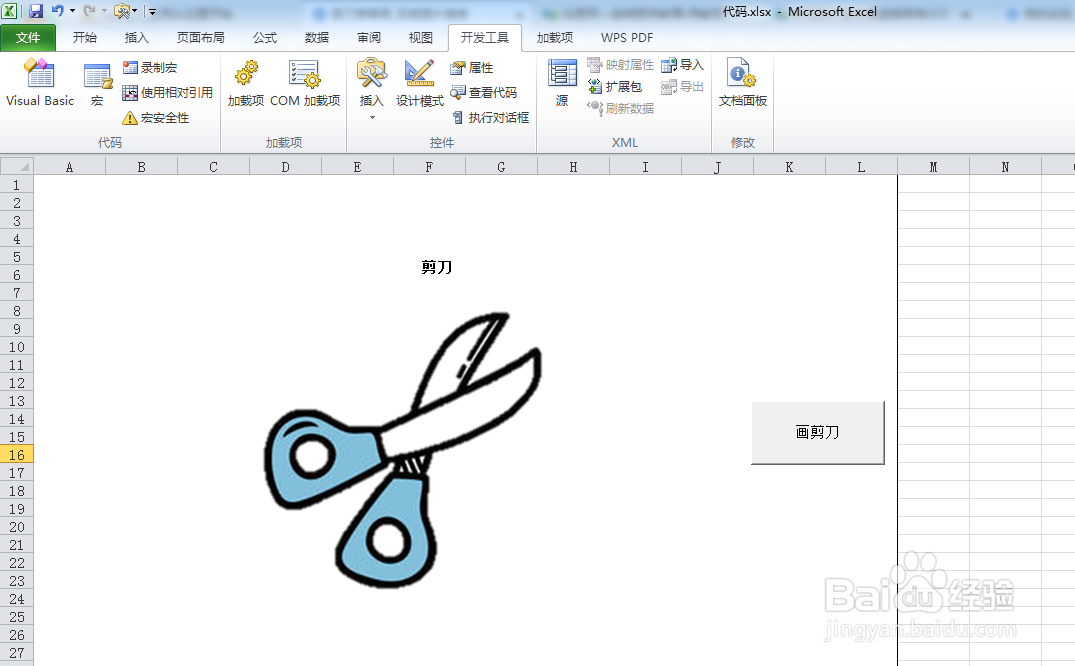The width and height of the screenshot is (1075, 666).
Task: Click the 画剪刀 button on the sheet
Action: 817,432
